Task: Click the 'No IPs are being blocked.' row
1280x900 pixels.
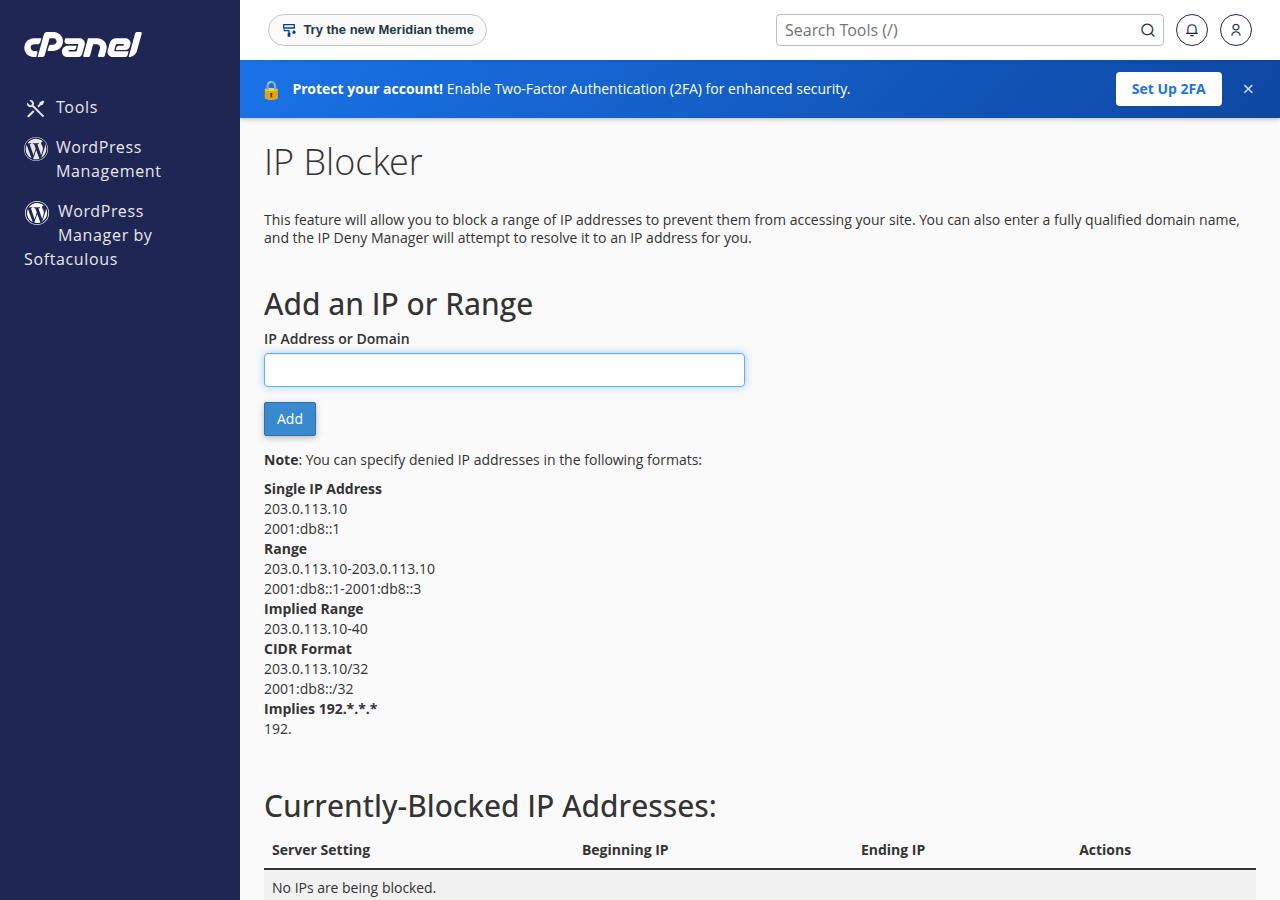Action: 760,887
